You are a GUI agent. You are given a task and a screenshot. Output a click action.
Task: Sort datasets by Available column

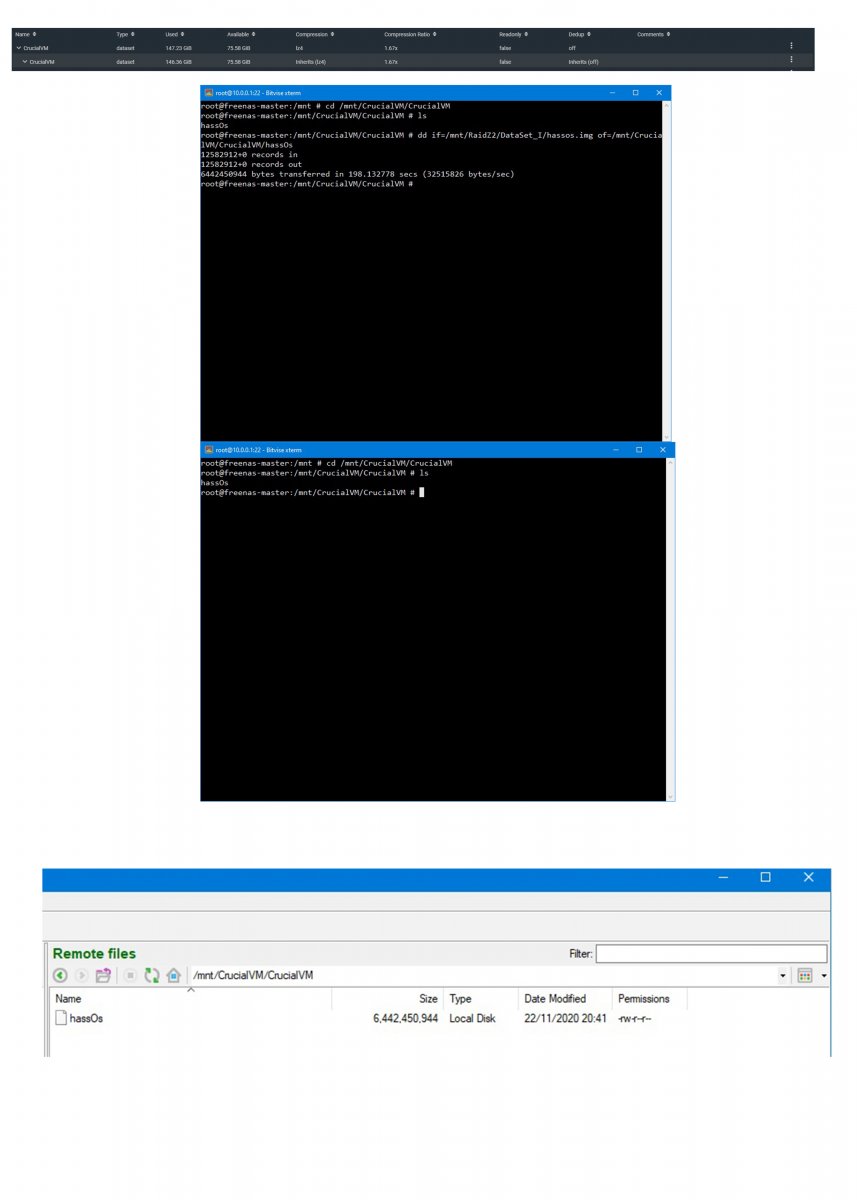click(241, 34)
